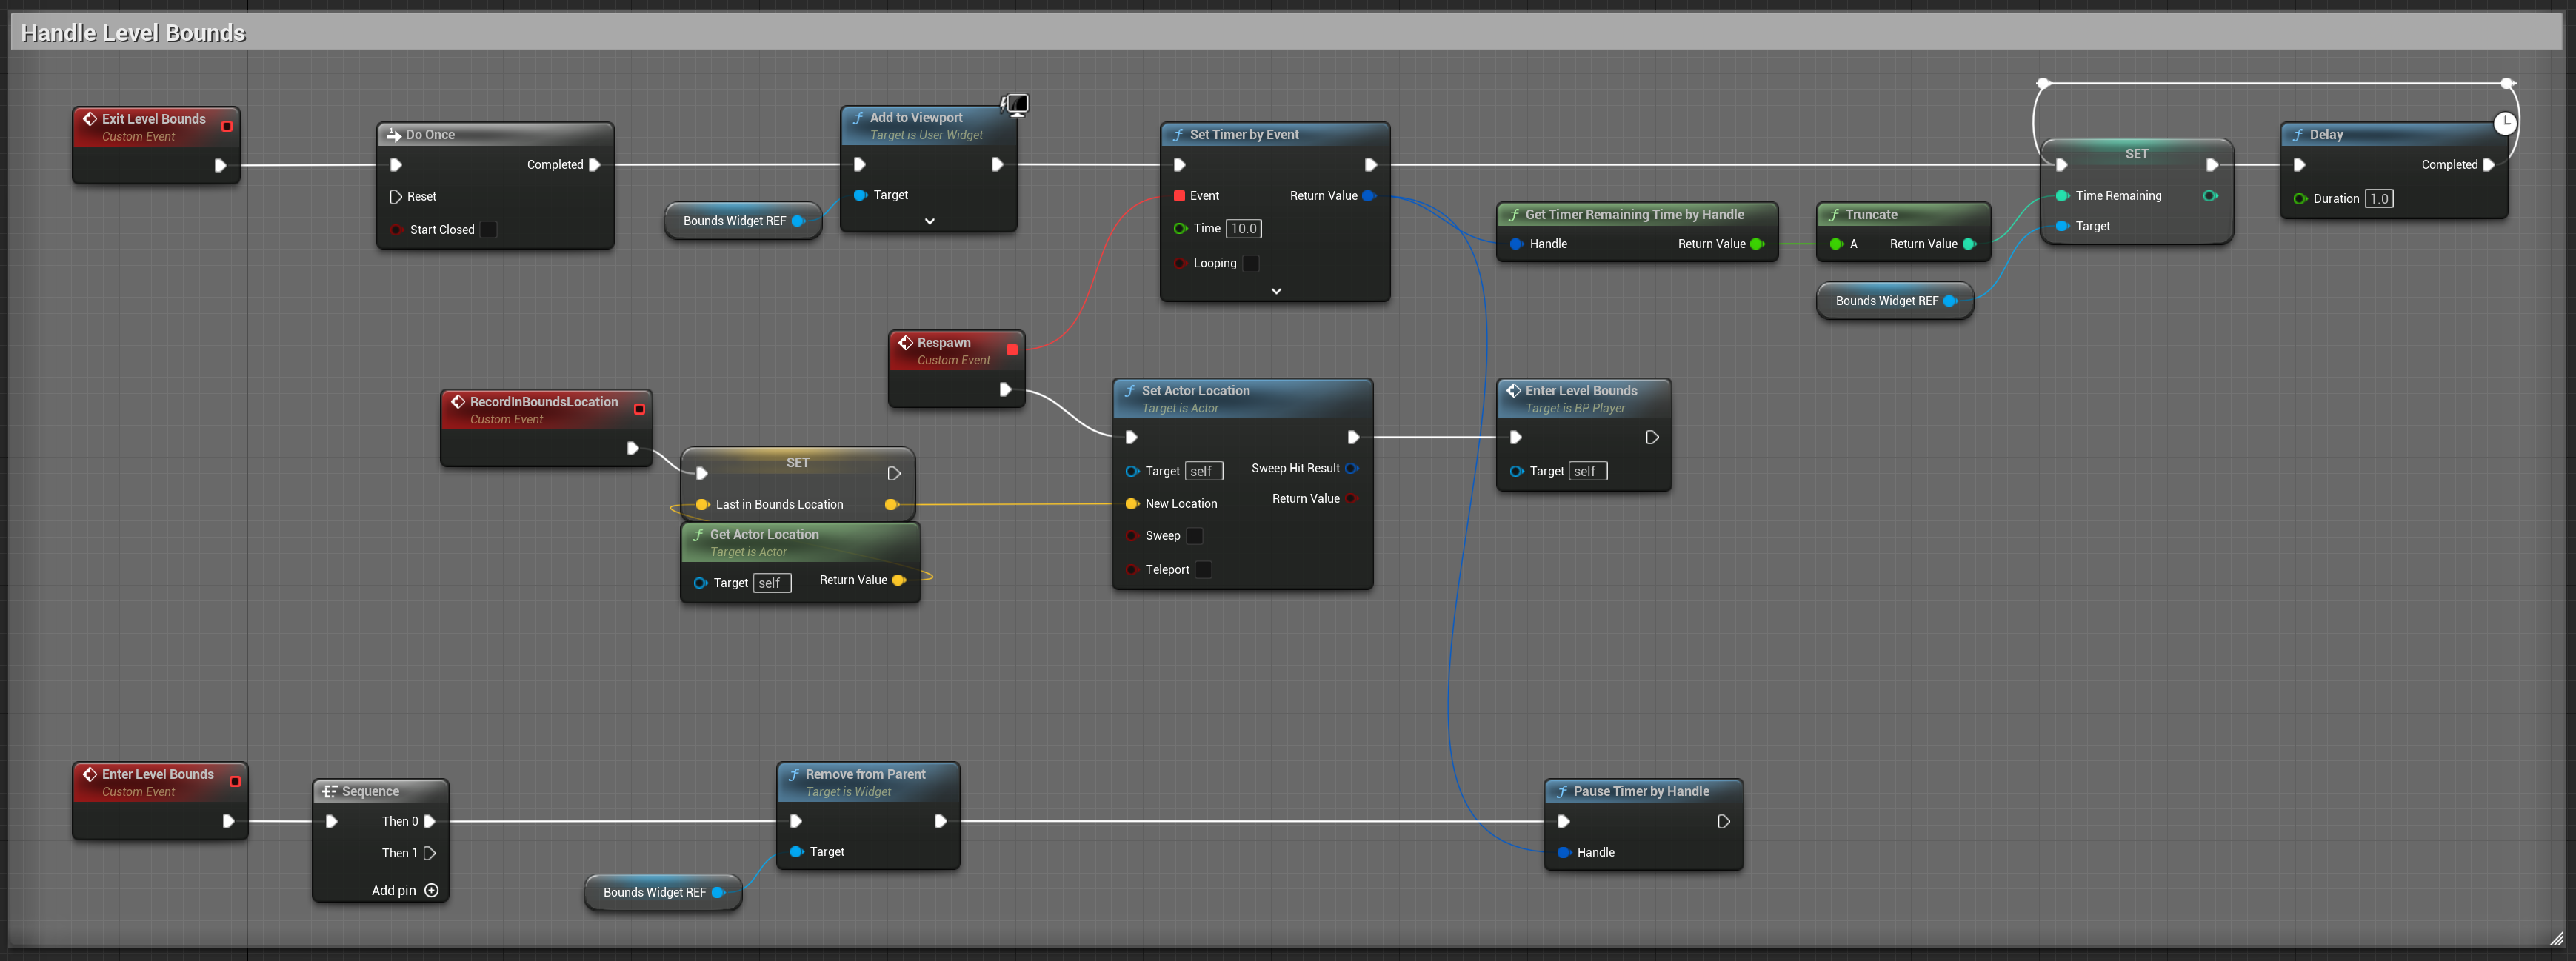
Task: Click the Return Value pin on Set Timer by Event
Action: coord(1369,196)
